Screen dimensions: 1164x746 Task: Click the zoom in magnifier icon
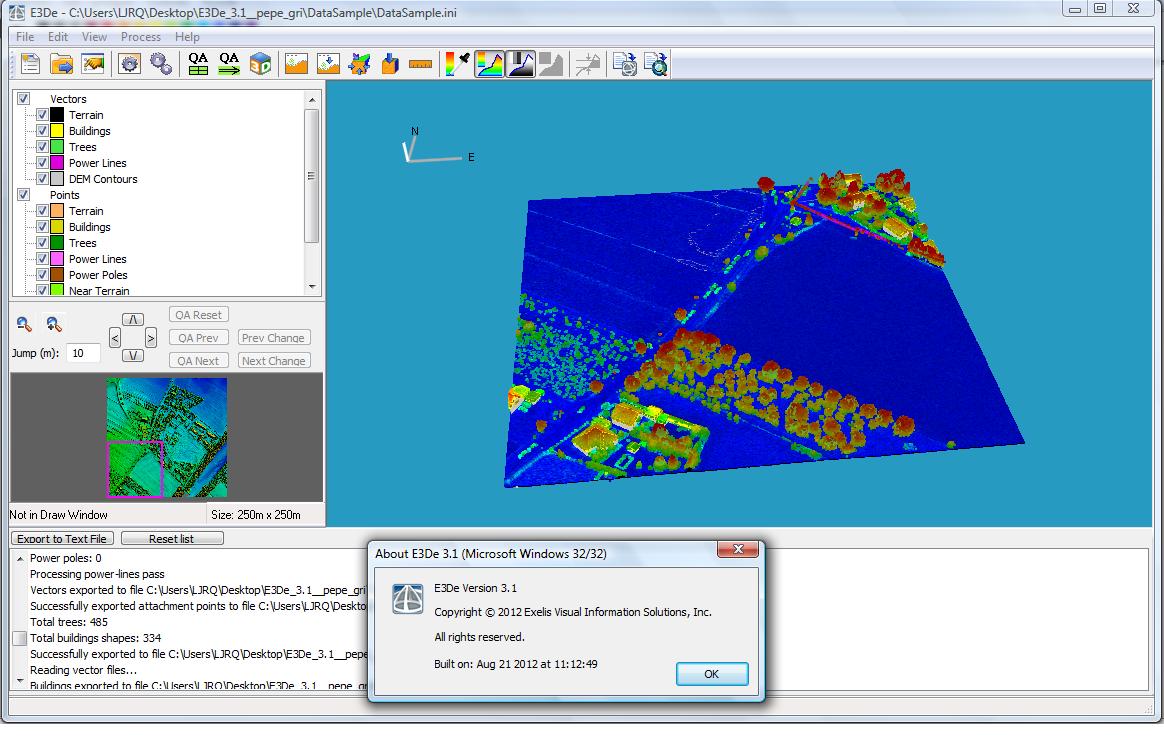pyautogui.click(x=53, y=324)
